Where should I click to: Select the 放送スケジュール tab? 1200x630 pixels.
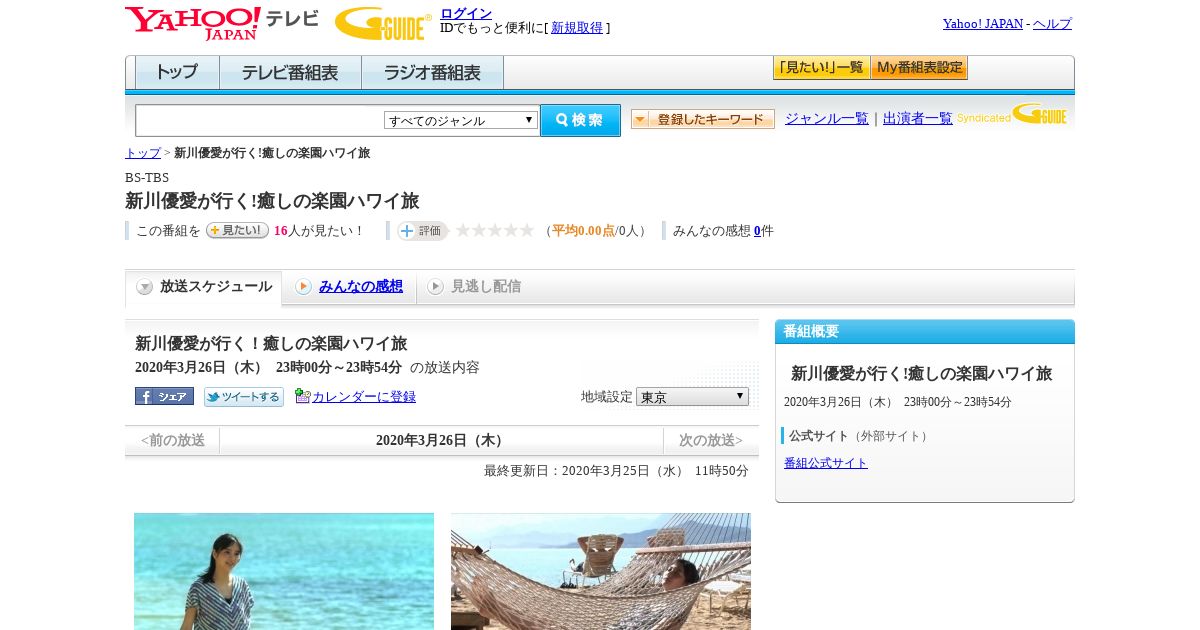(203, 288)
